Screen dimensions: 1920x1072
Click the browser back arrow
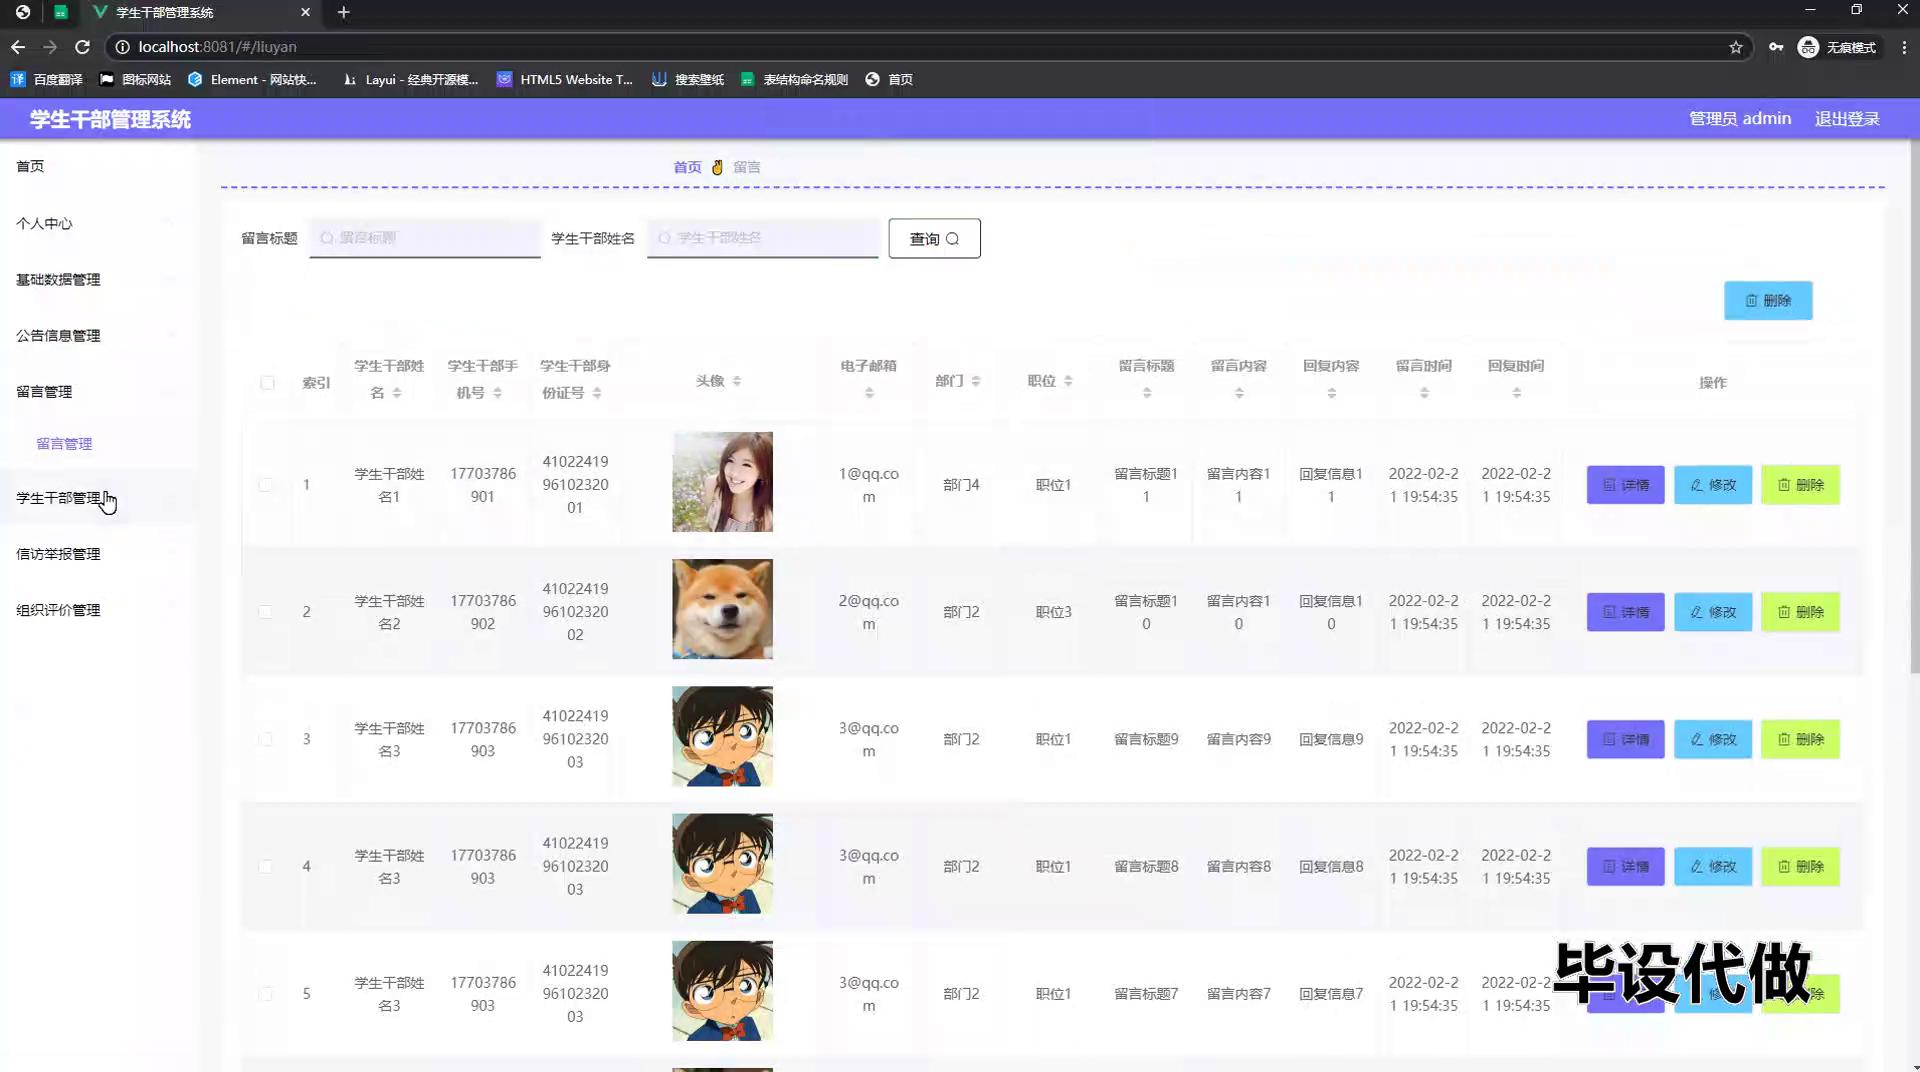click(x=18, y=47)
